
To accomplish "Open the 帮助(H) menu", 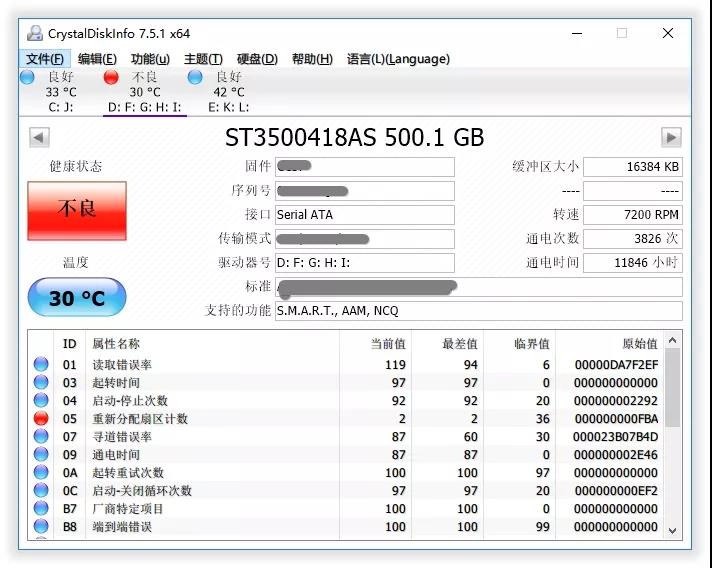I will tap(312, 59).
